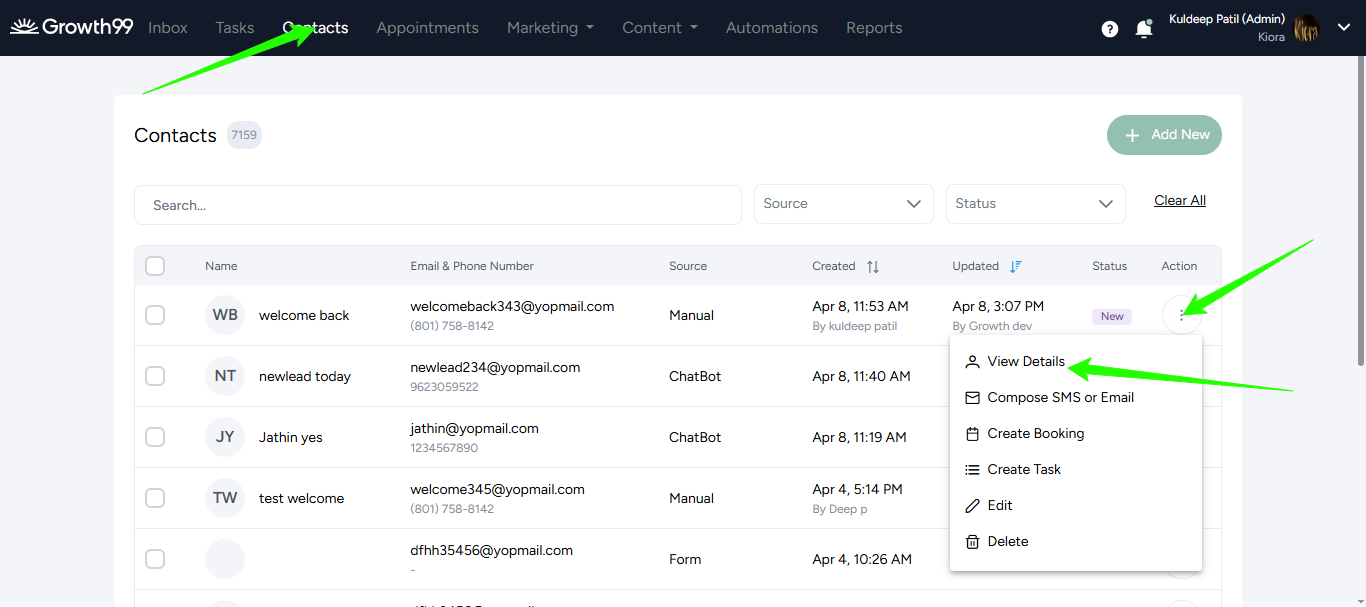Check the box for newlead today contact
The width and height of the screenshot is (1366, 607).
(x=155, y=376)
